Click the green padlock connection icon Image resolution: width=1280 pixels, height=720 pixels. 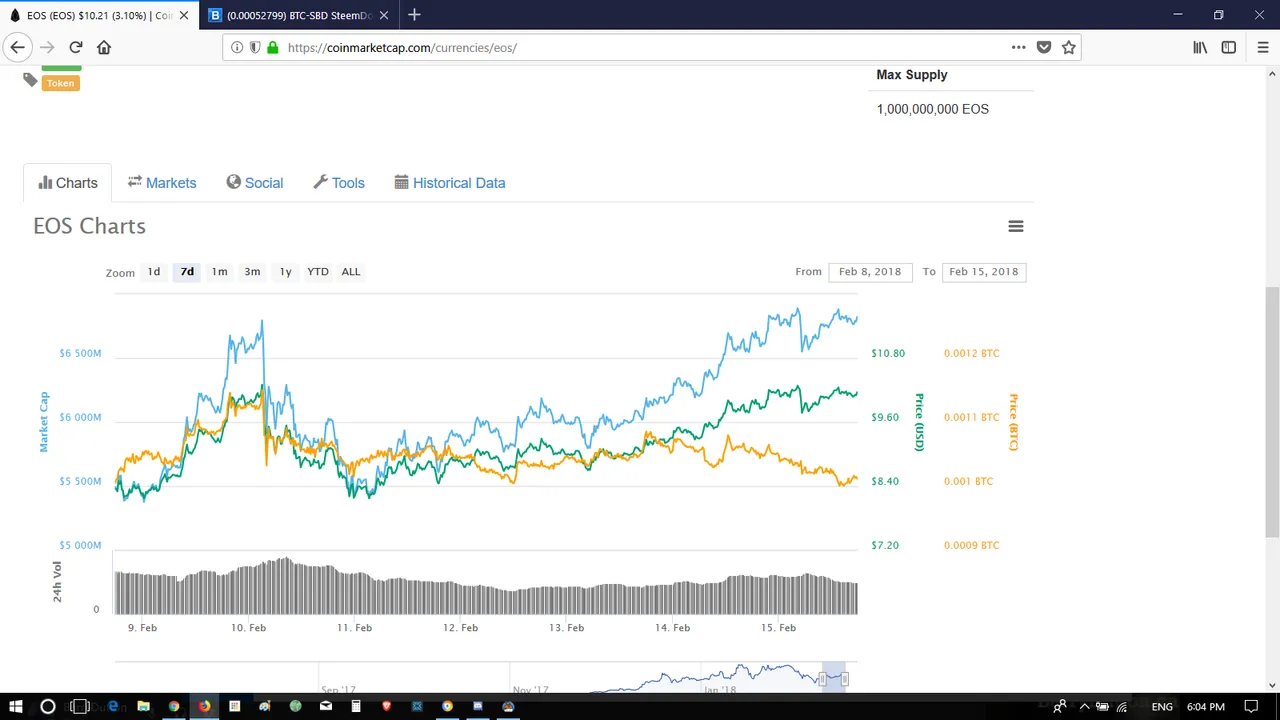pyautogui.click(x=272, y=47)
